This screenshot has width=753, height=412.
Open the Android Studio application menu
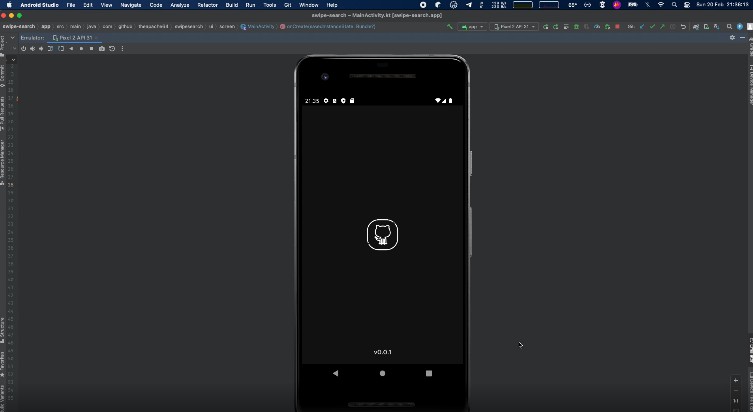pos(39,5)
